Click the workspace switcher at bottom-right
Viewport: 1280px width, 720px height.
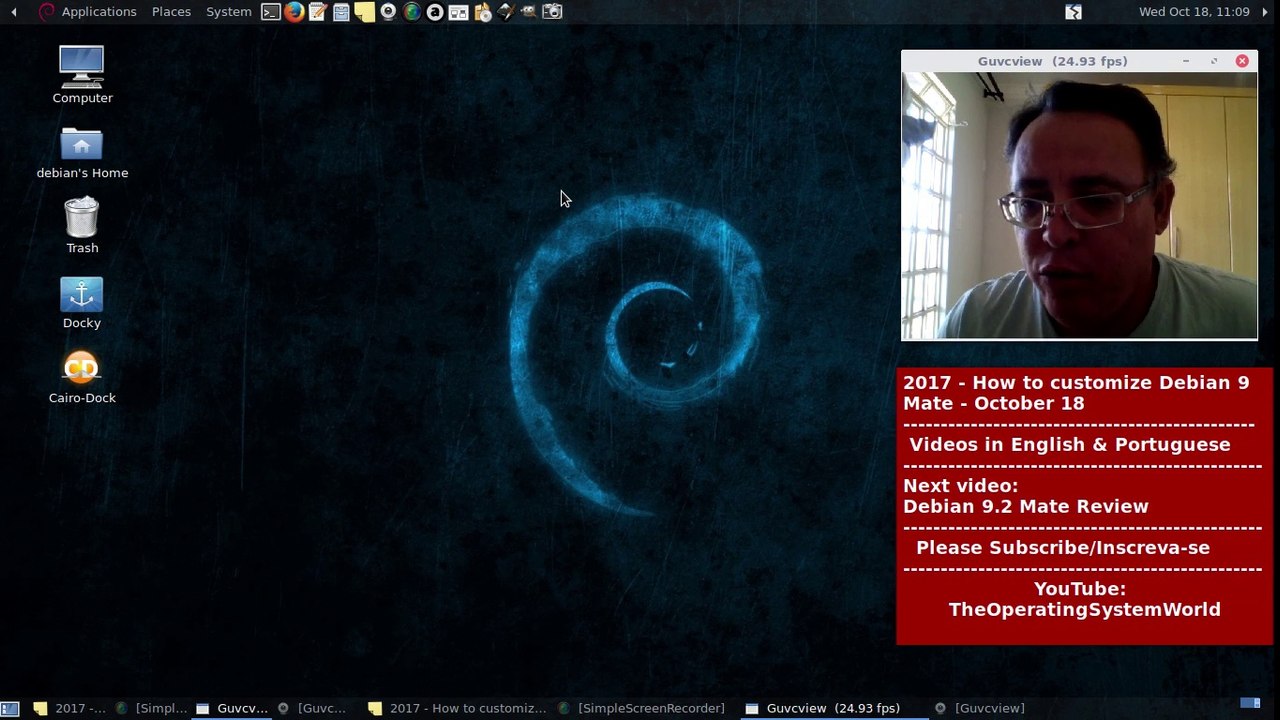[1250, 704]
